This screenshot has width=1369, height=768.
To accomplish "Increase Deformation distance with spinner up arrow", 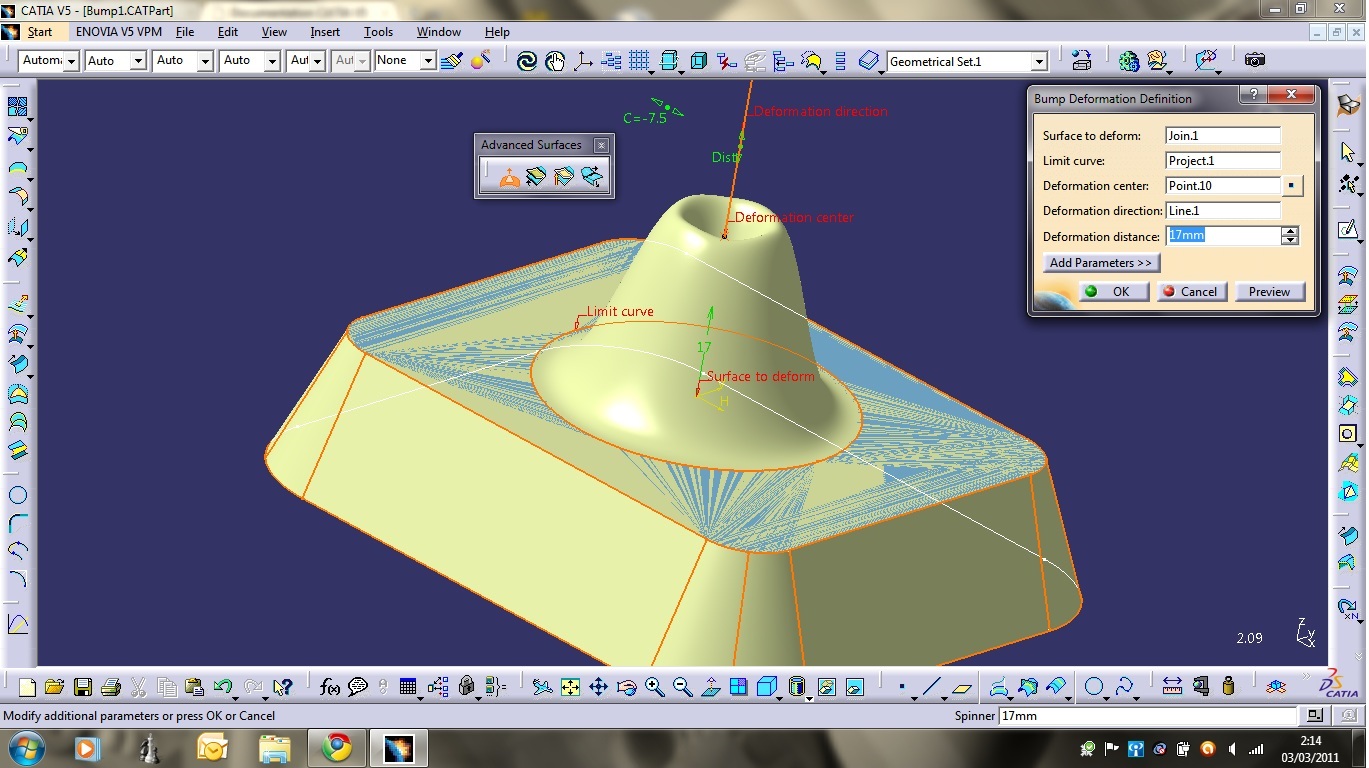I will pos(1290,232).
